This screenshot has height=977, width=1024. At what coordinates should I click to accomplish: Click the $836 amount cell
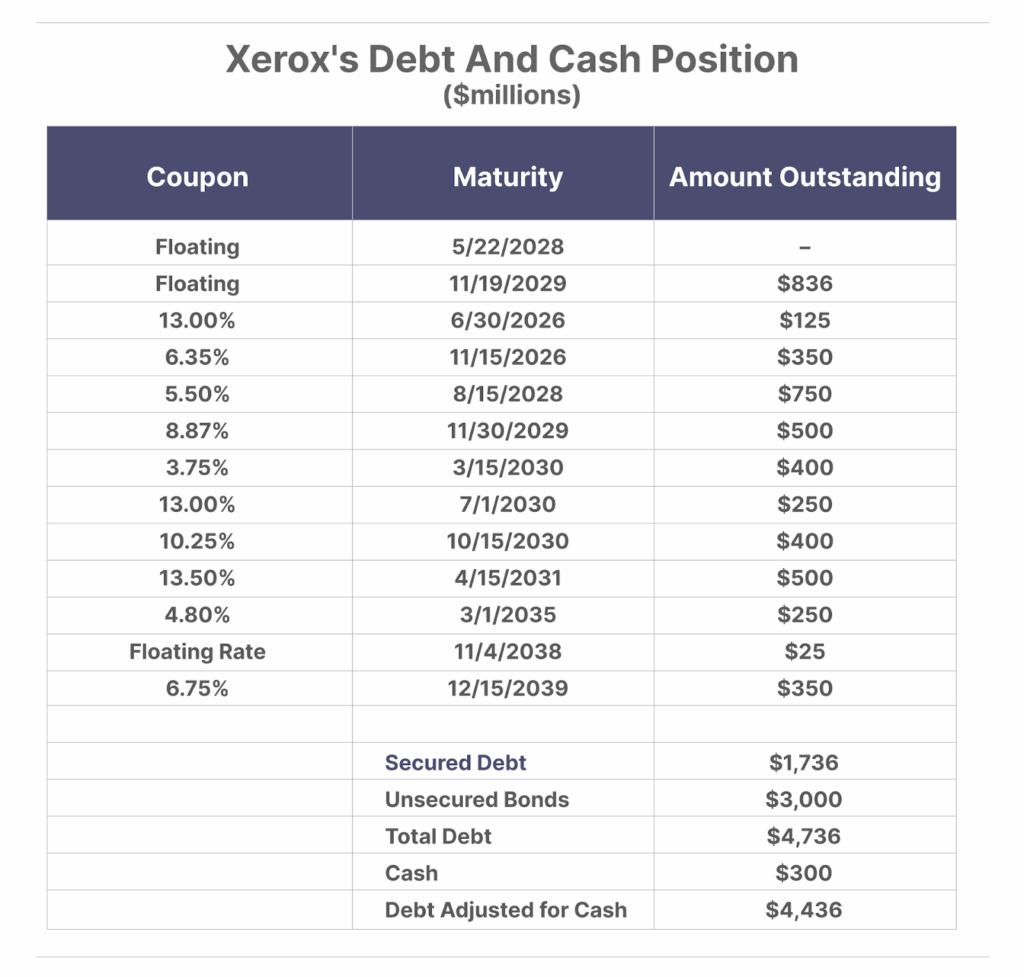click(805, 283)
